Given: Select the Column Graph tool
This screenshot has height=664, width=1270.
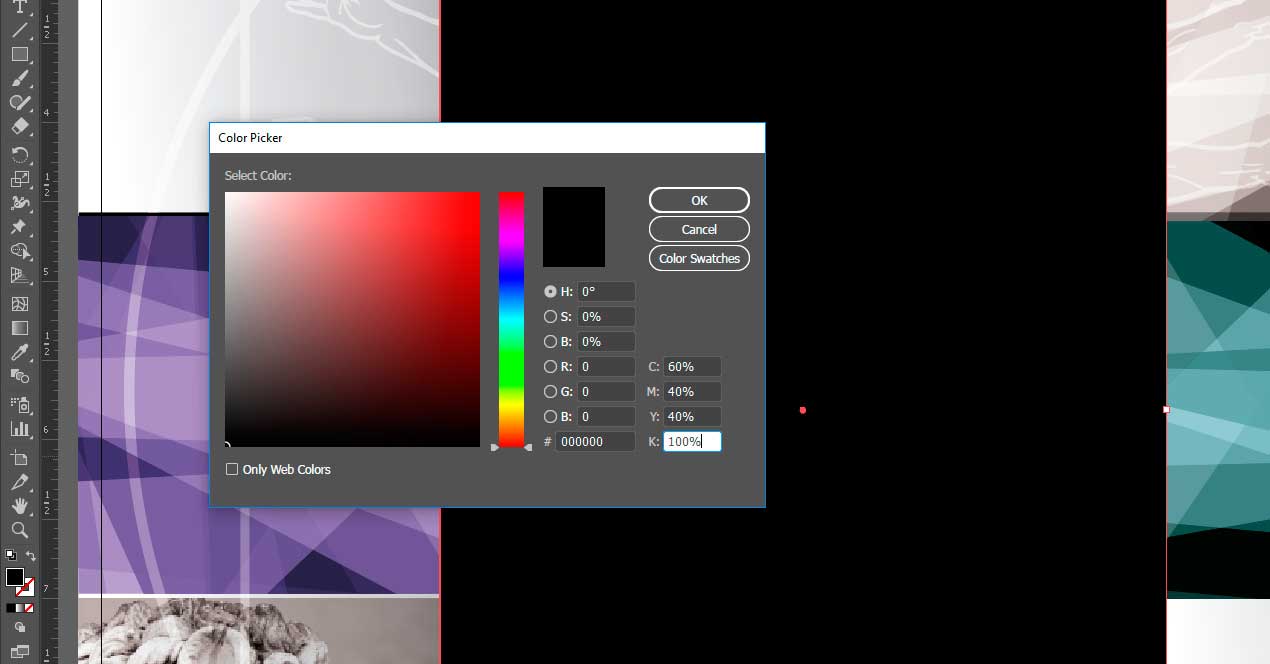Looking at the screenshot, I should pos(19,429).
